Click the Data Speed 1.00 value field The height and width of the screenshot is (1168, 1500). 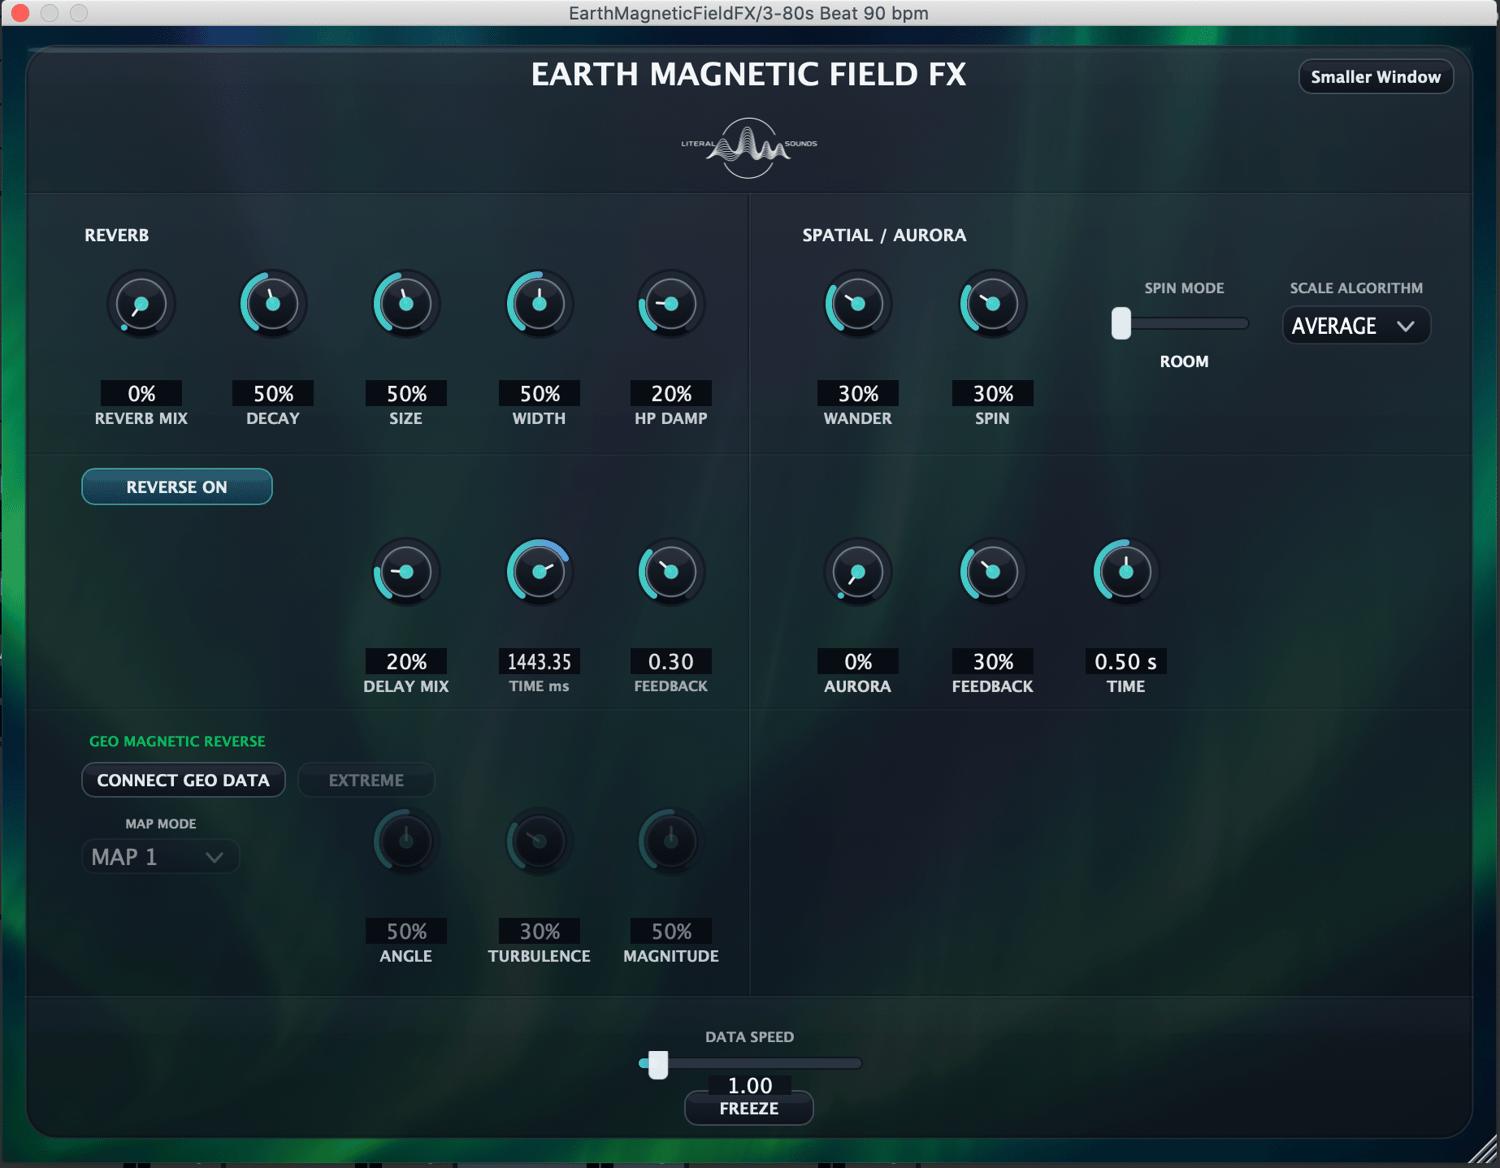749,1085
